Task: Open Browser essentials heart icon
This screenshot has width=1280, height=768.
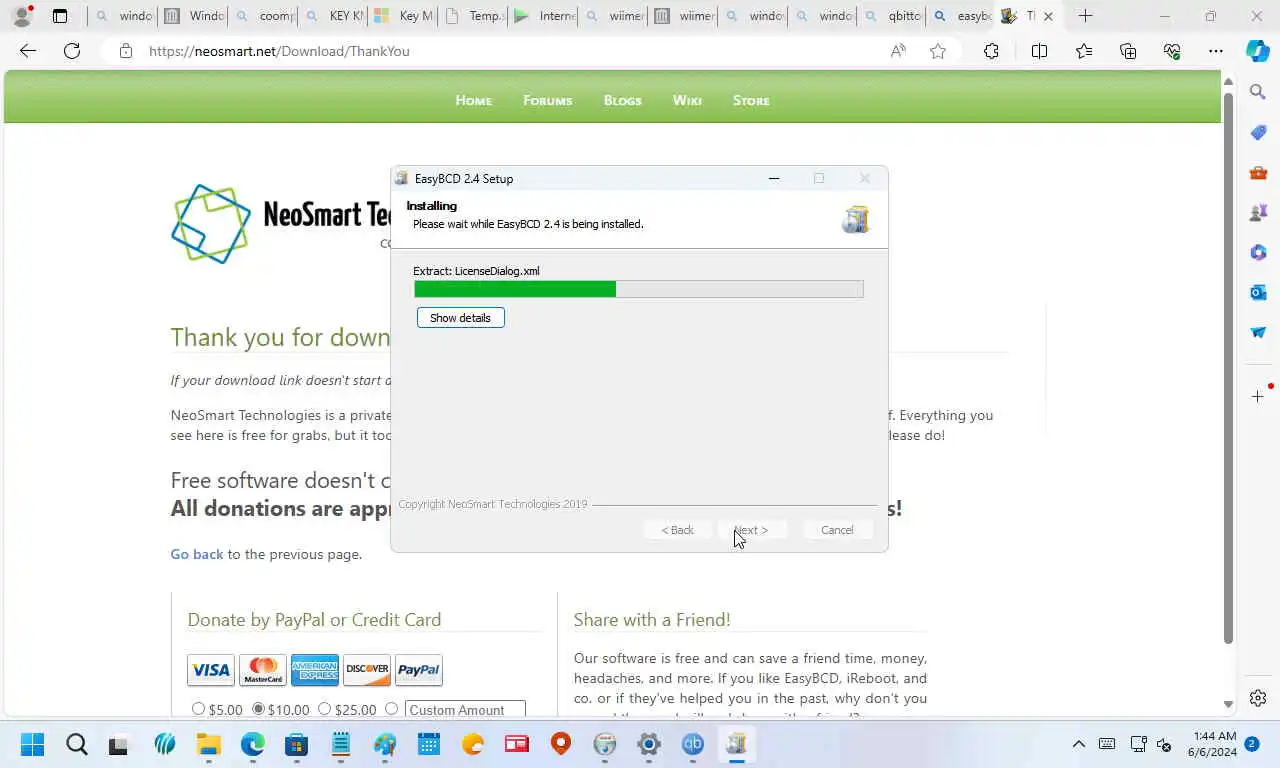Action: click(1172, 51)
